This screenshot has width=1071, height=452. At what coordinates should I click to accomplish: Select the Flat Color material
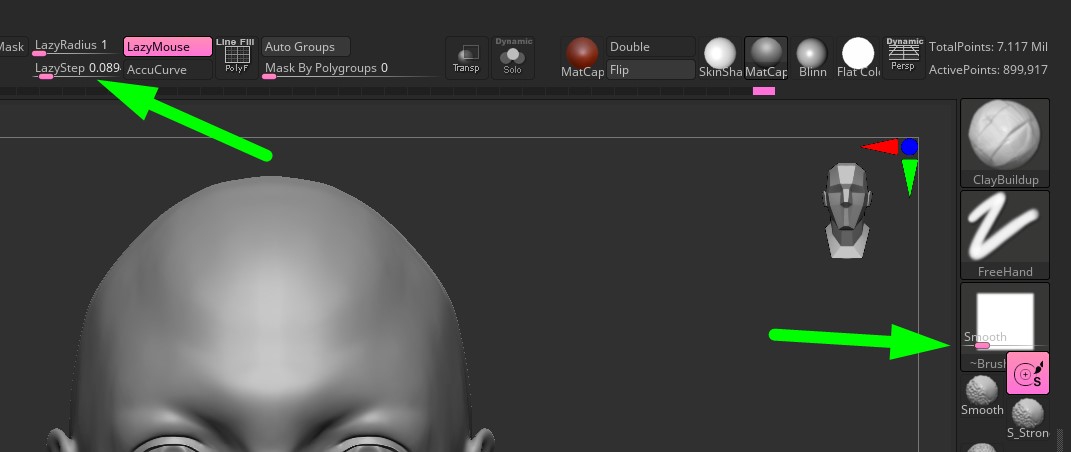point(858,58)
